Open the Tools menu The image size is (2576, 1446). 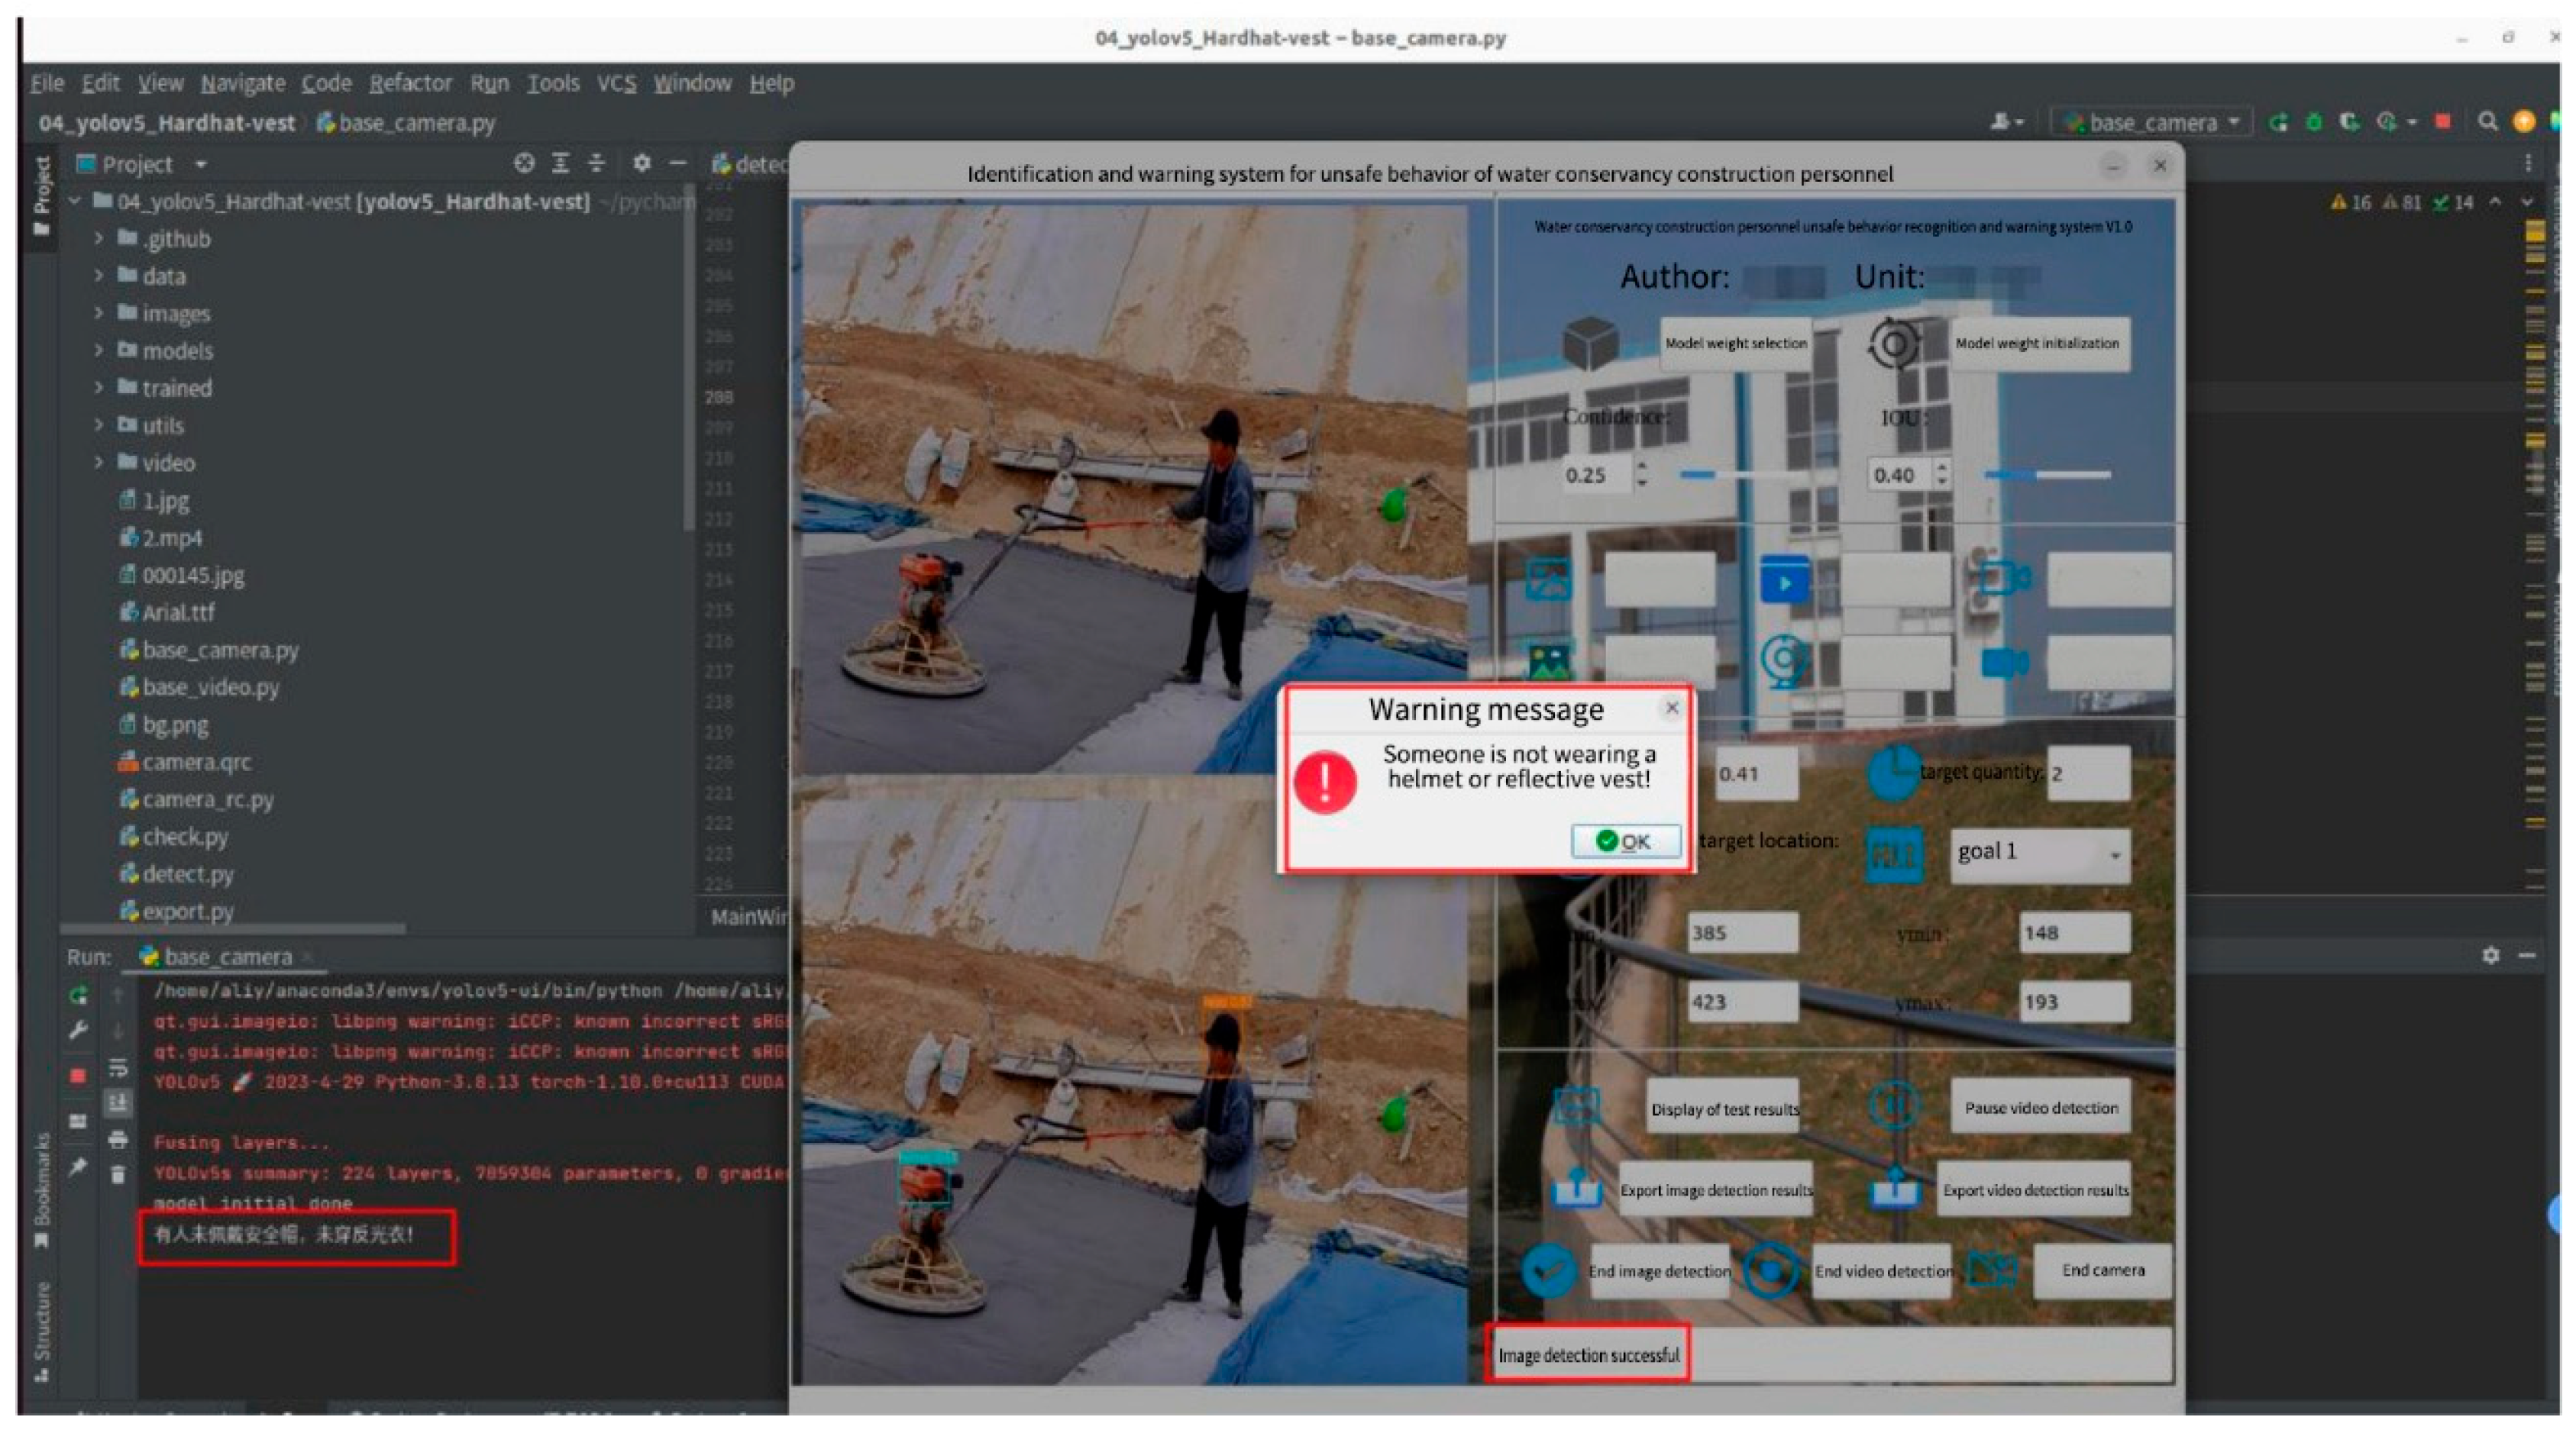552,83
